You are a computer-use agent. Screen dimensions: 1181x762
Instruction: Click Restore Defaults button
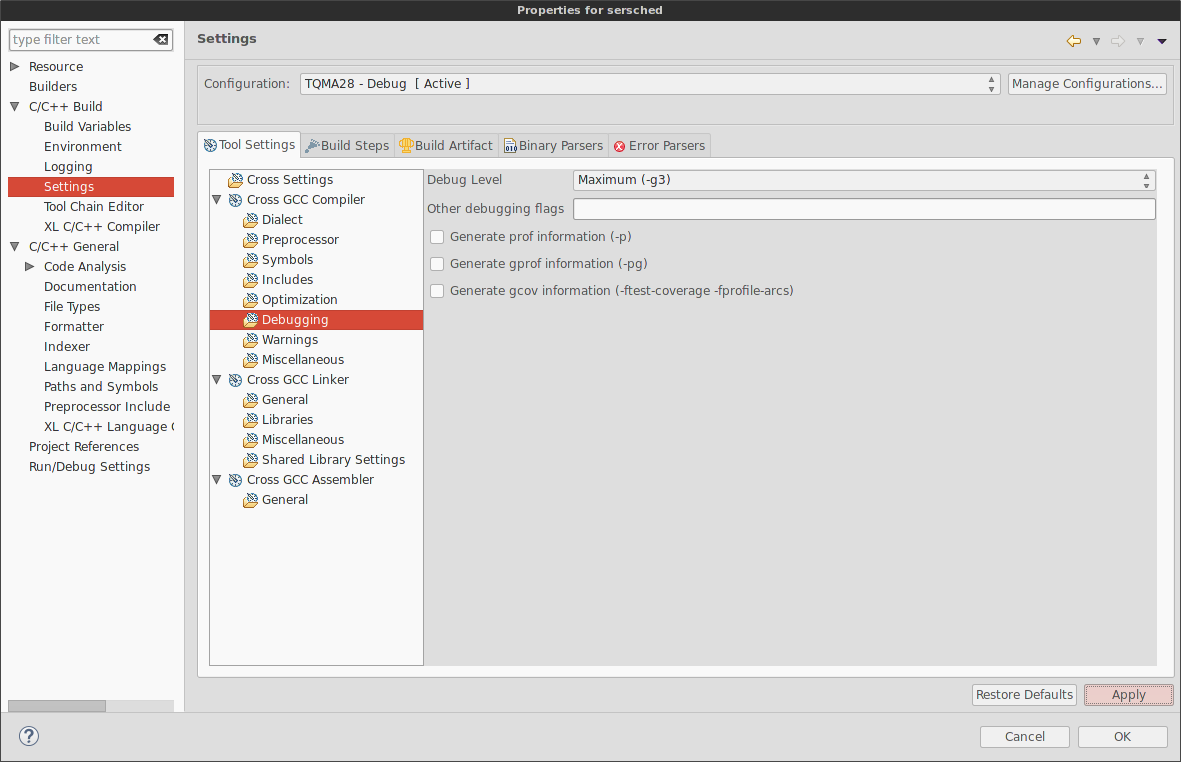coord(1024,695)
